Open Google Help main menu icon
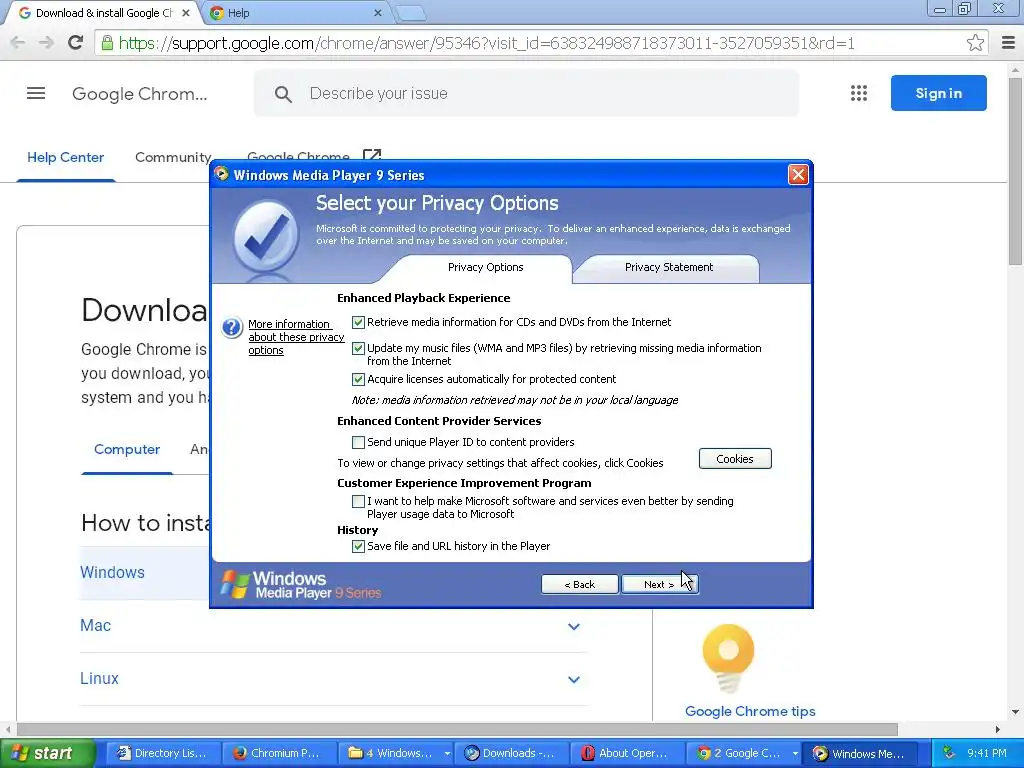The image size is (1024, 768). pyautogui.click(x=36, y=93)
